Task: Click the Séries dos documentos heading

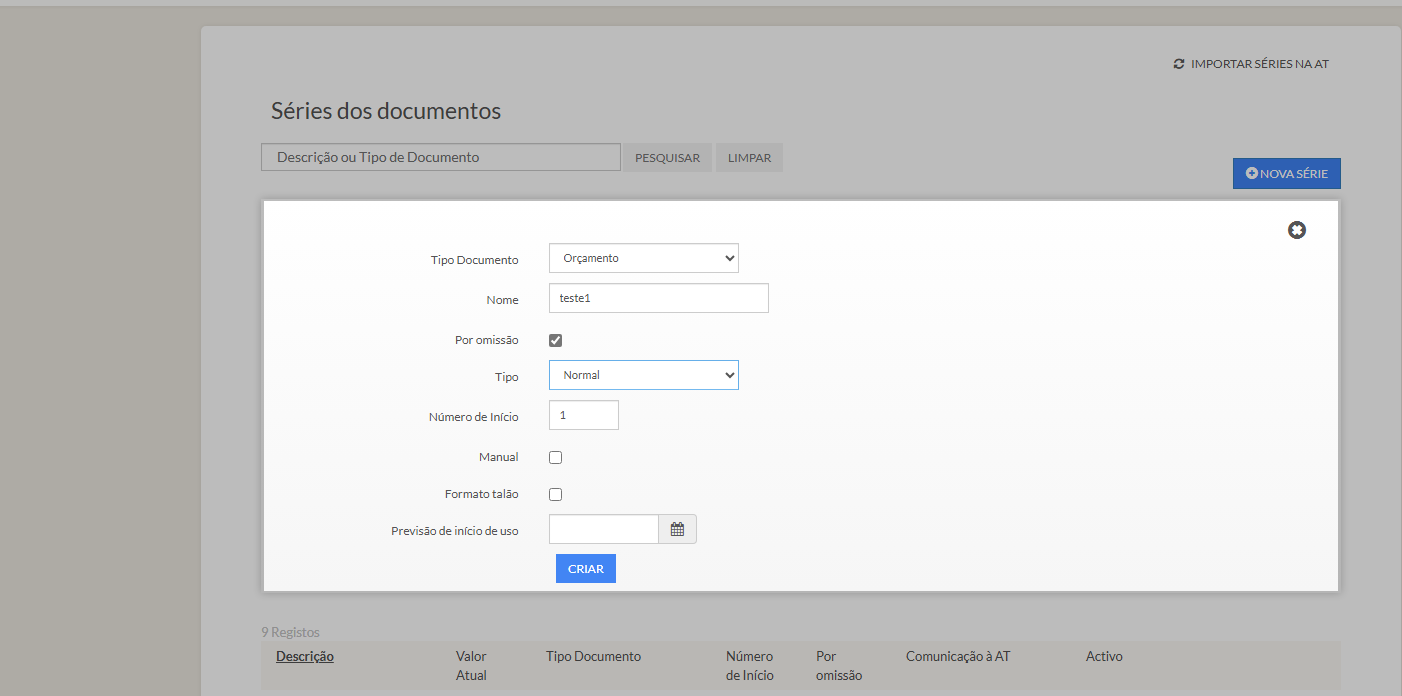Action: click(x=386, y=111)
